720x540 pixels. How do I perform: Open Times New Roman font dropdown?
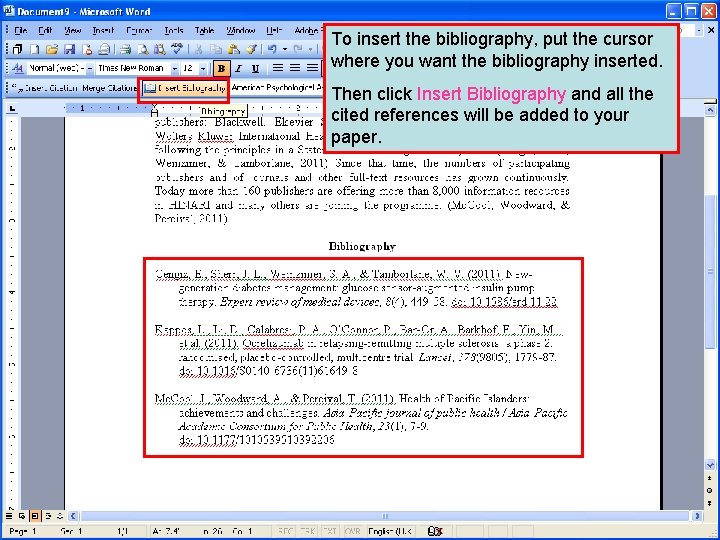point(174,68)
